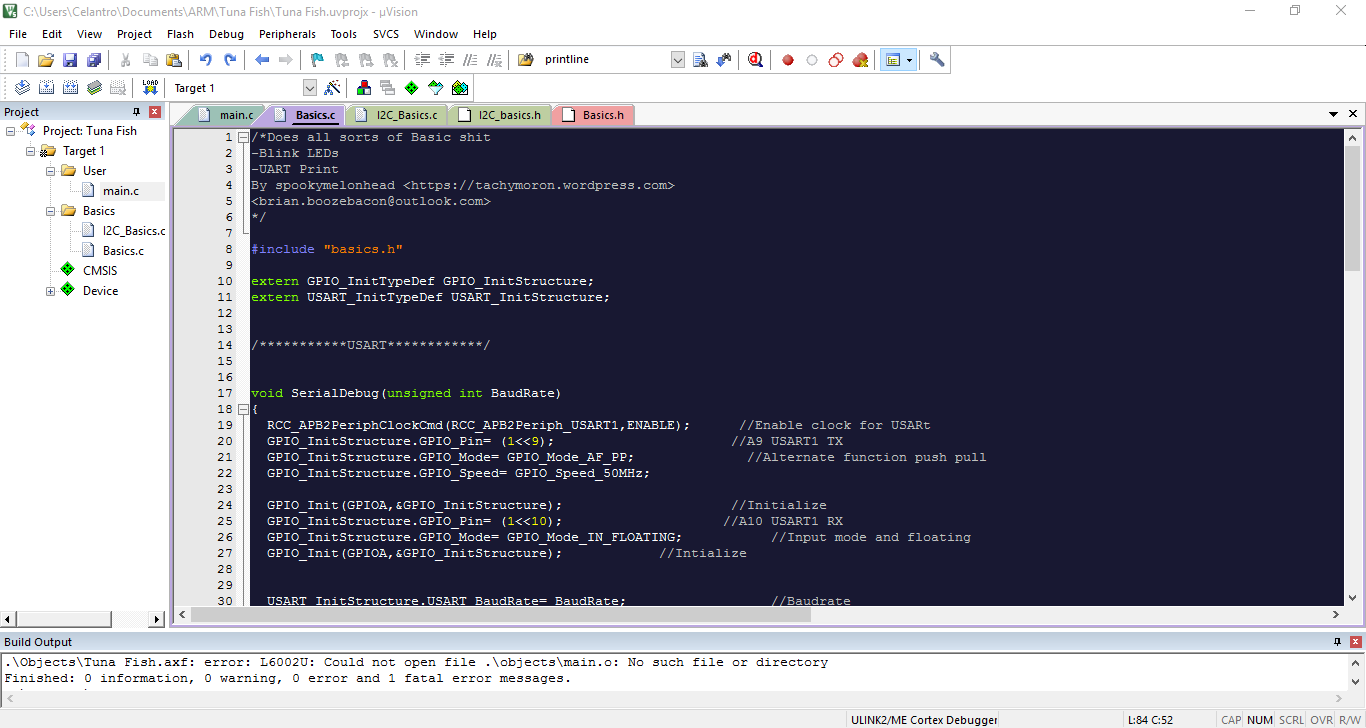Click the Configuration wrench icon
This screenshot has width=1366, height=728.
coord(937,60)
